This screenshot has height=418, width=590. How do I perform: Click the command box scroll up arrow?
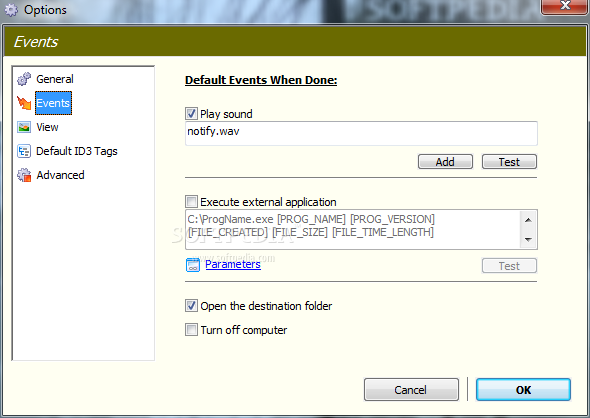(x=528, y=220)
